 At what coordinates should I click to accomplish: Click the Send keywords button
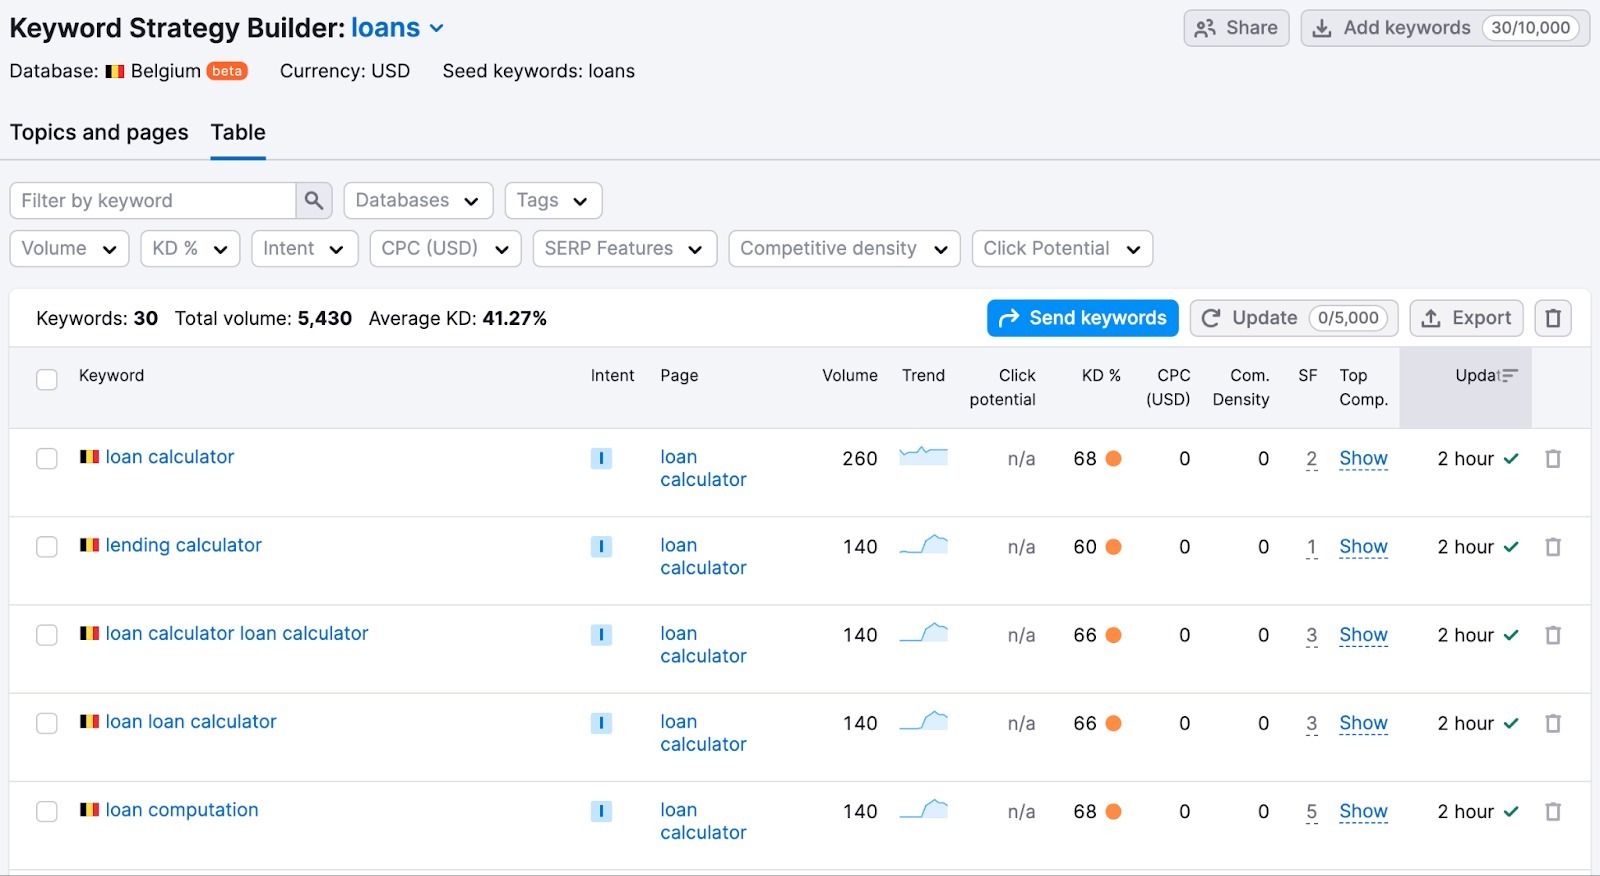tap(1082, 318)
